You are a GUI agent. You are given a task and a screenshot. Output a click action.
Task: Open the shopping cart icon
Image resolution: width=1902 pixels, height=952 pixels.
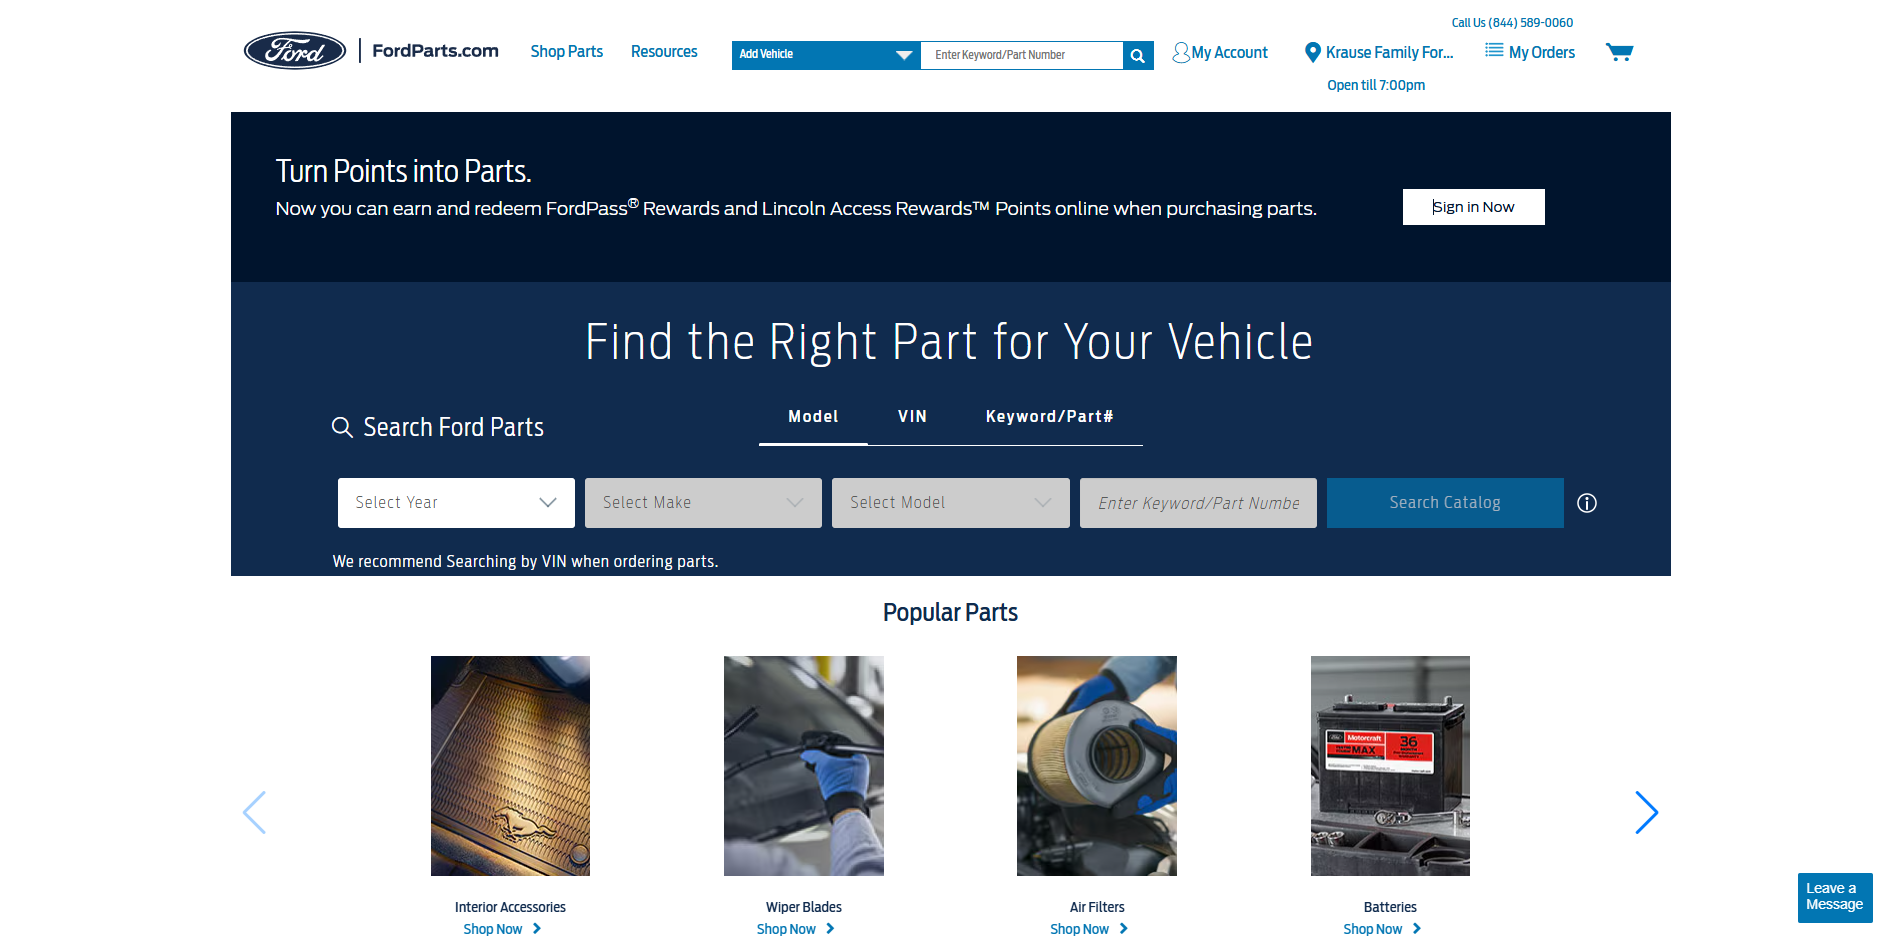1618,52
